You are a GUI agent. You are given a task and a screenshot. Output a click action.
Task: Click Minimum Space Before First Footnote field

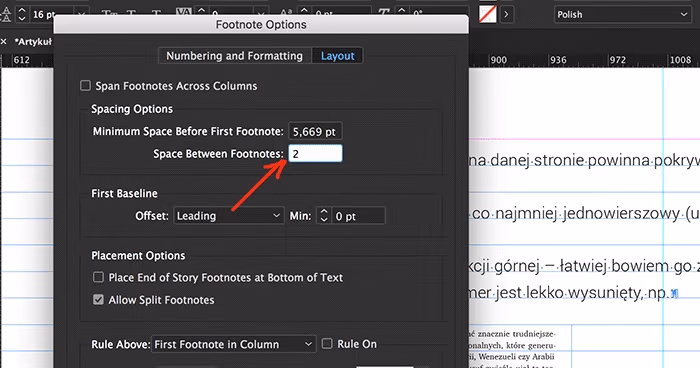click(x=315, y=132)
